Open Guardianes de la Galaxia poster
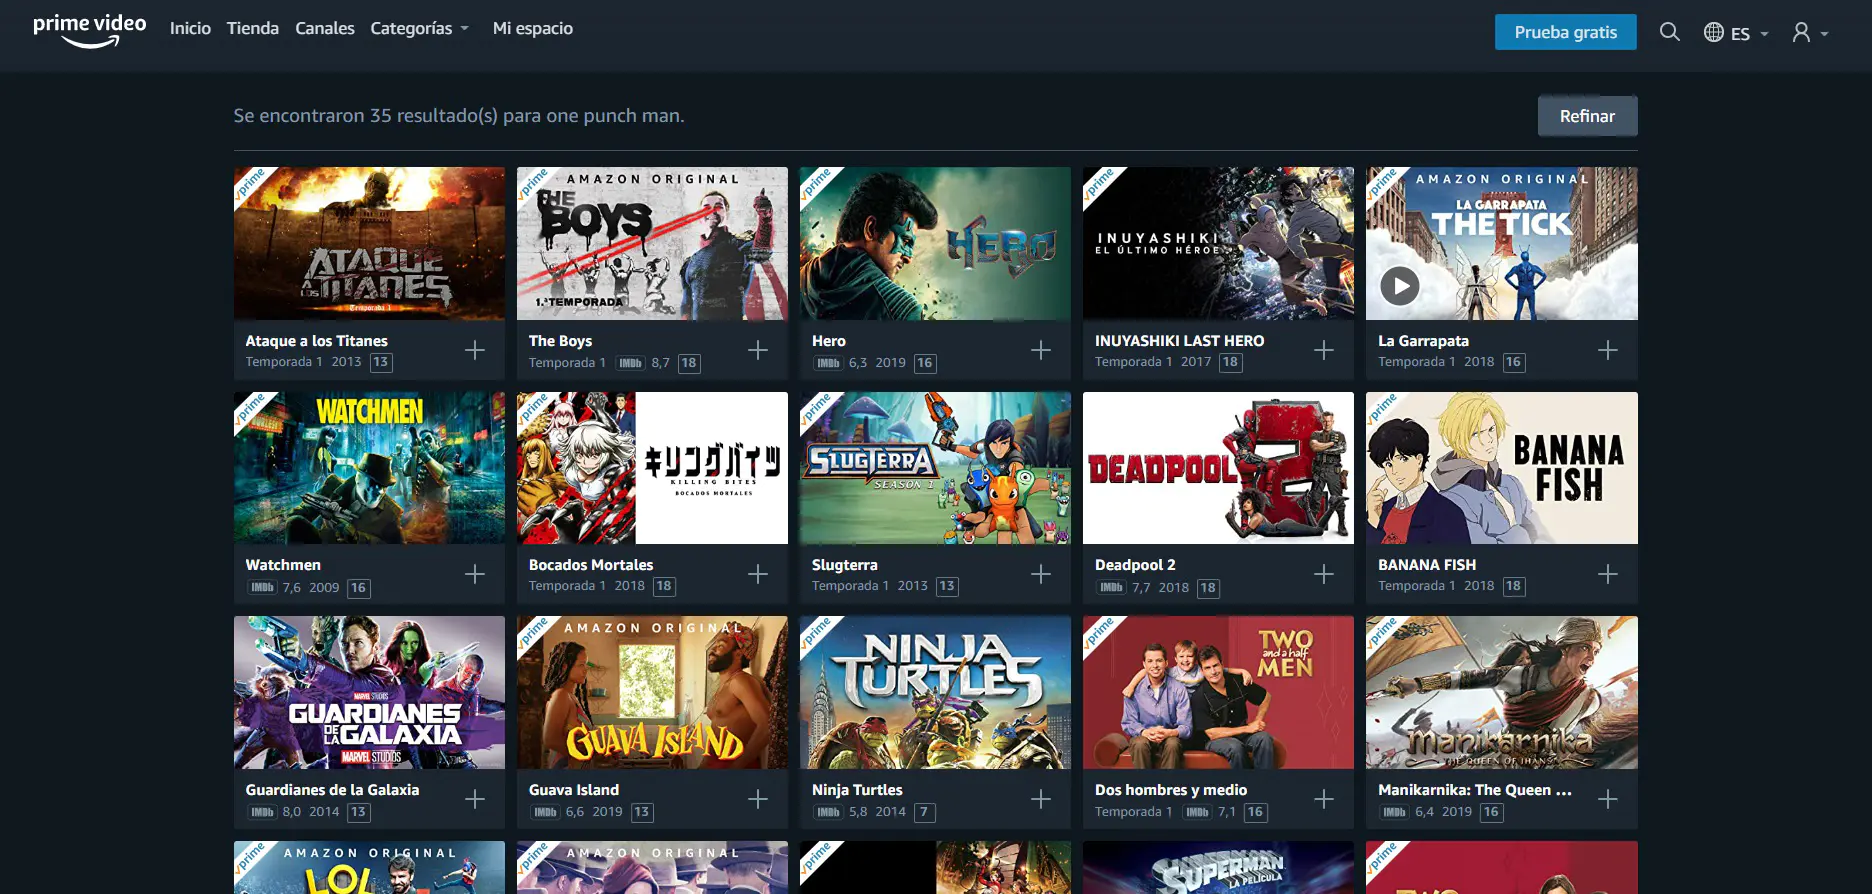 [369, 692]
